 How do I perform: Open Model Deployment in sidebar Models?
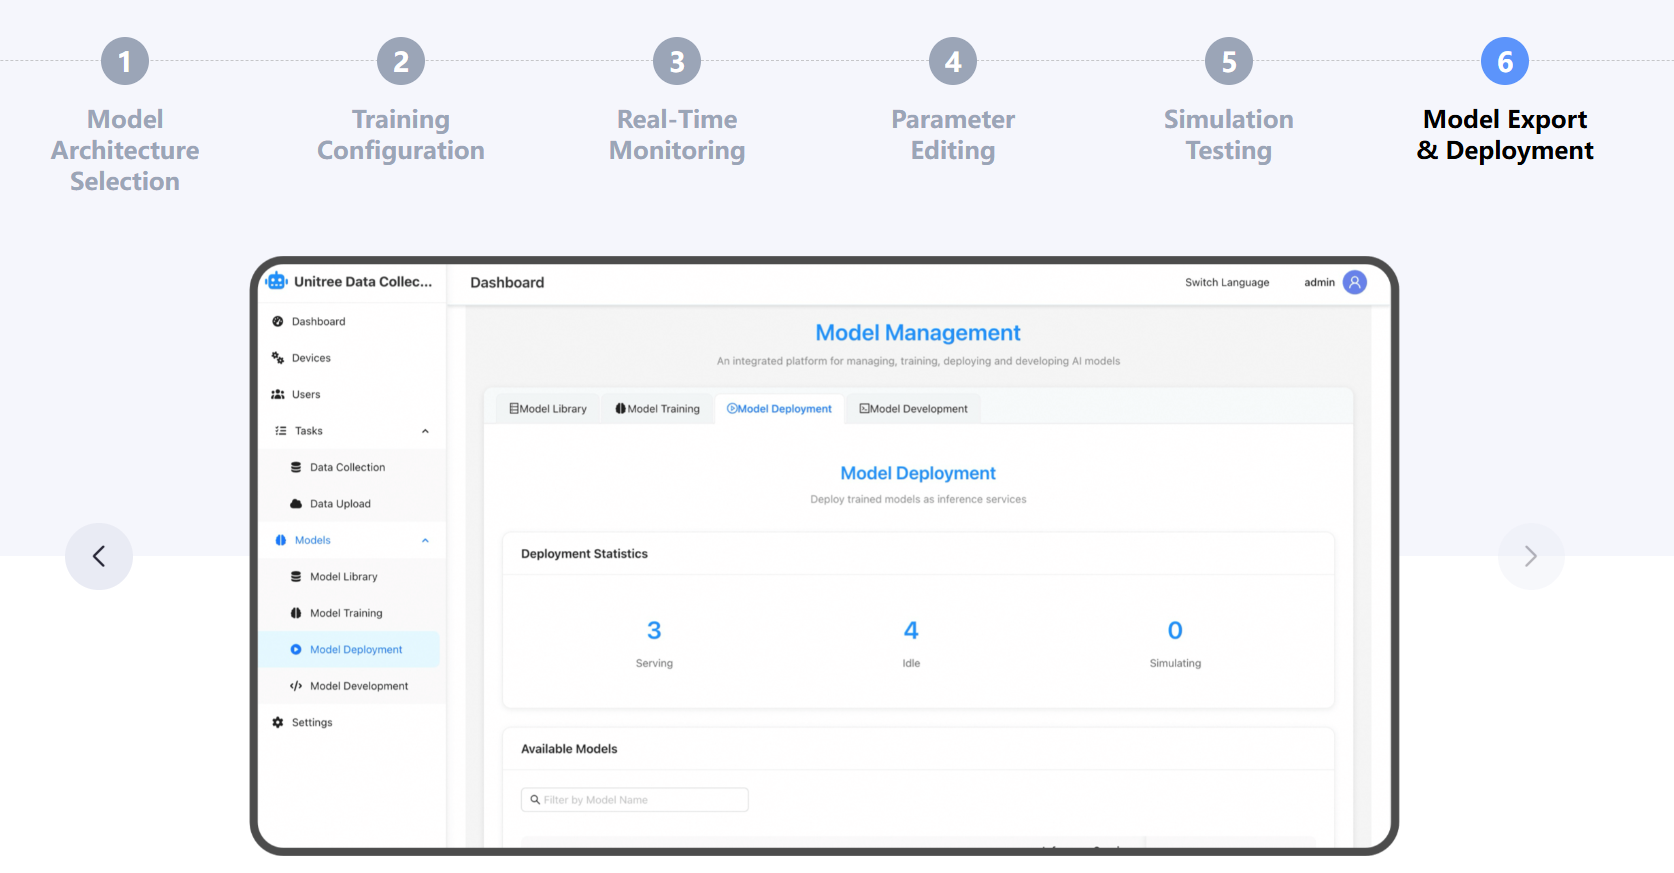click(x=349, y=650)
